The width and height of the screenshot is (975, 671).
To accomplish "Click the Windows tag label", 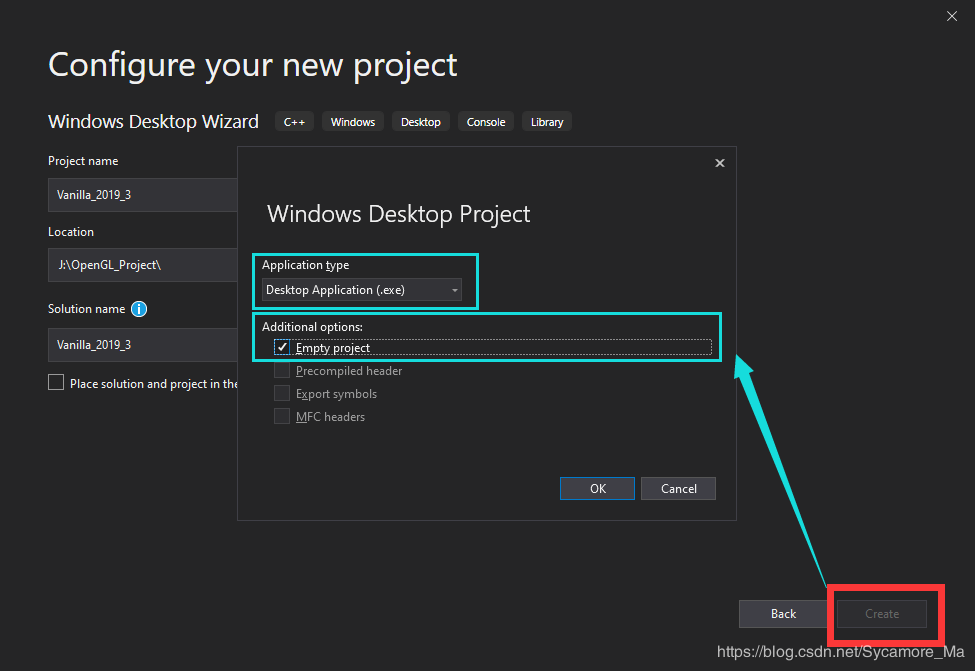I will (x=353, y=122).
